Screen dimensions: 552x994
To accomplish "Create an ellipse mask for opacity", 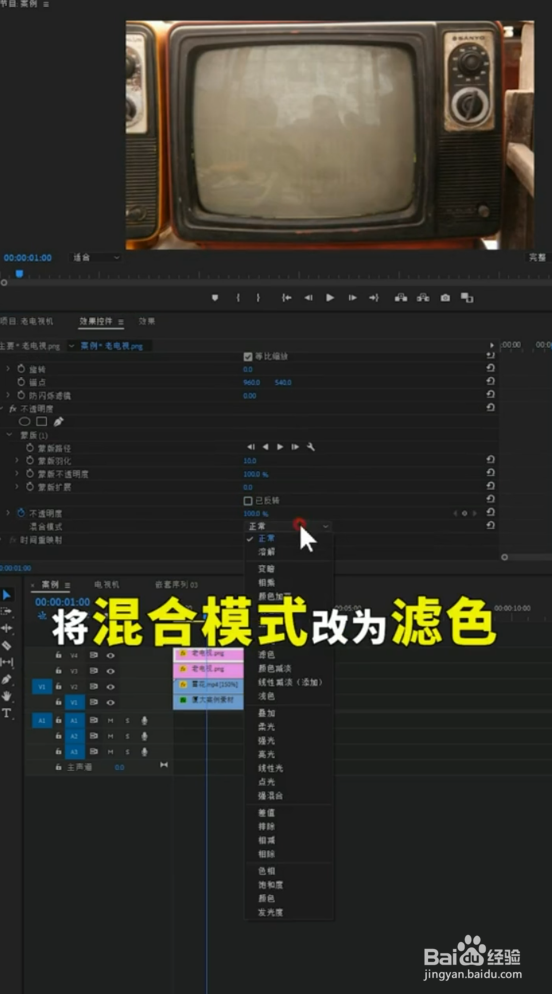I will (24, 422).
